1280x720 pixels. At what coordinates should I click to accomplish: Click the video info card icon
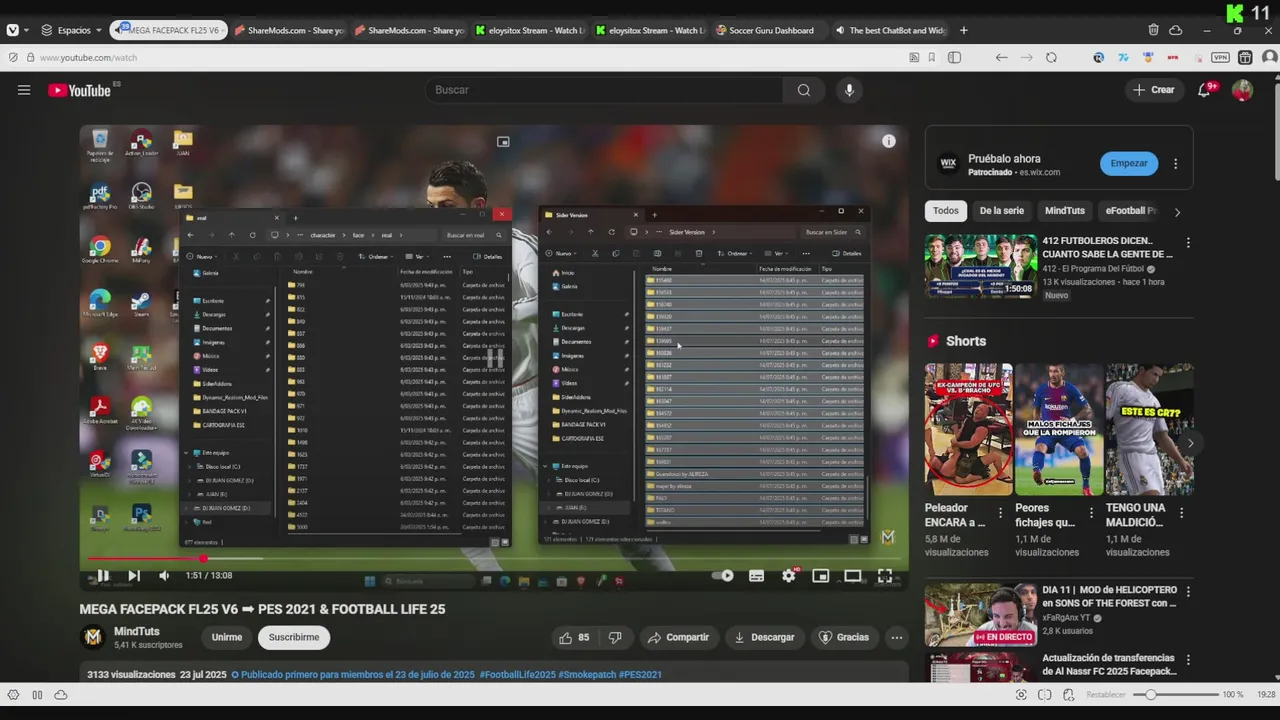pyautogui.click(x=889, y=141)
